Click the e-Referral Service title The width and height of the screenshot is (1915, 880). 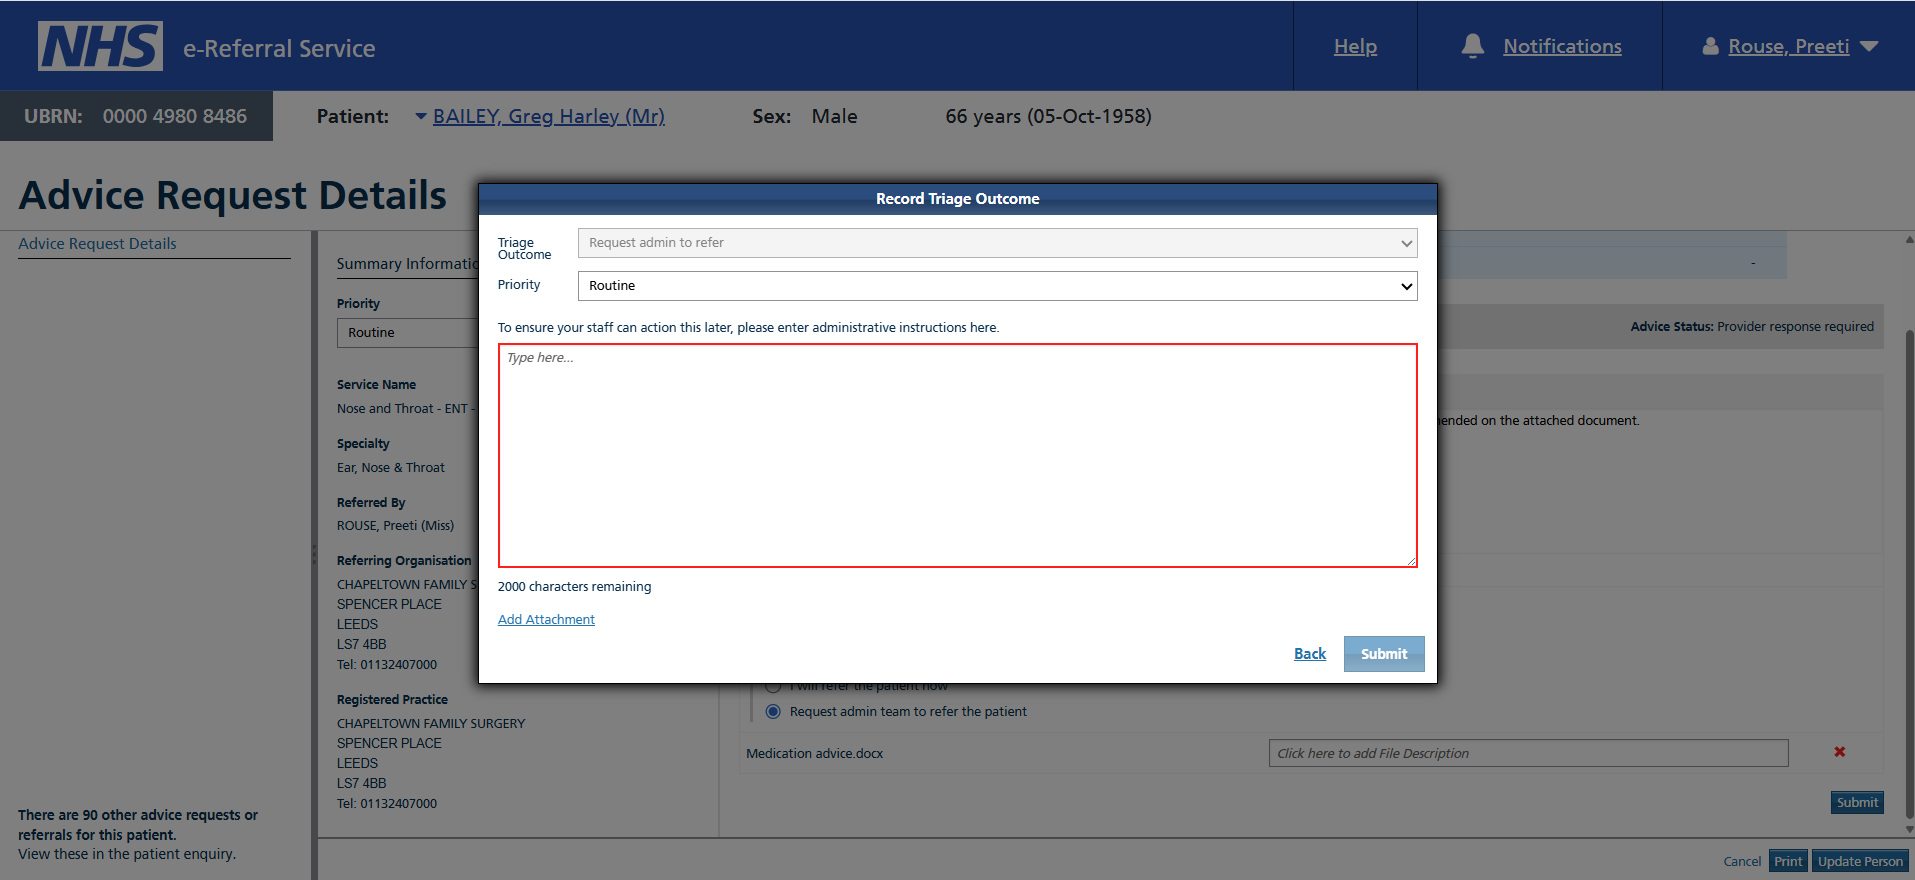pyautogui.click(x=279, y=48)
